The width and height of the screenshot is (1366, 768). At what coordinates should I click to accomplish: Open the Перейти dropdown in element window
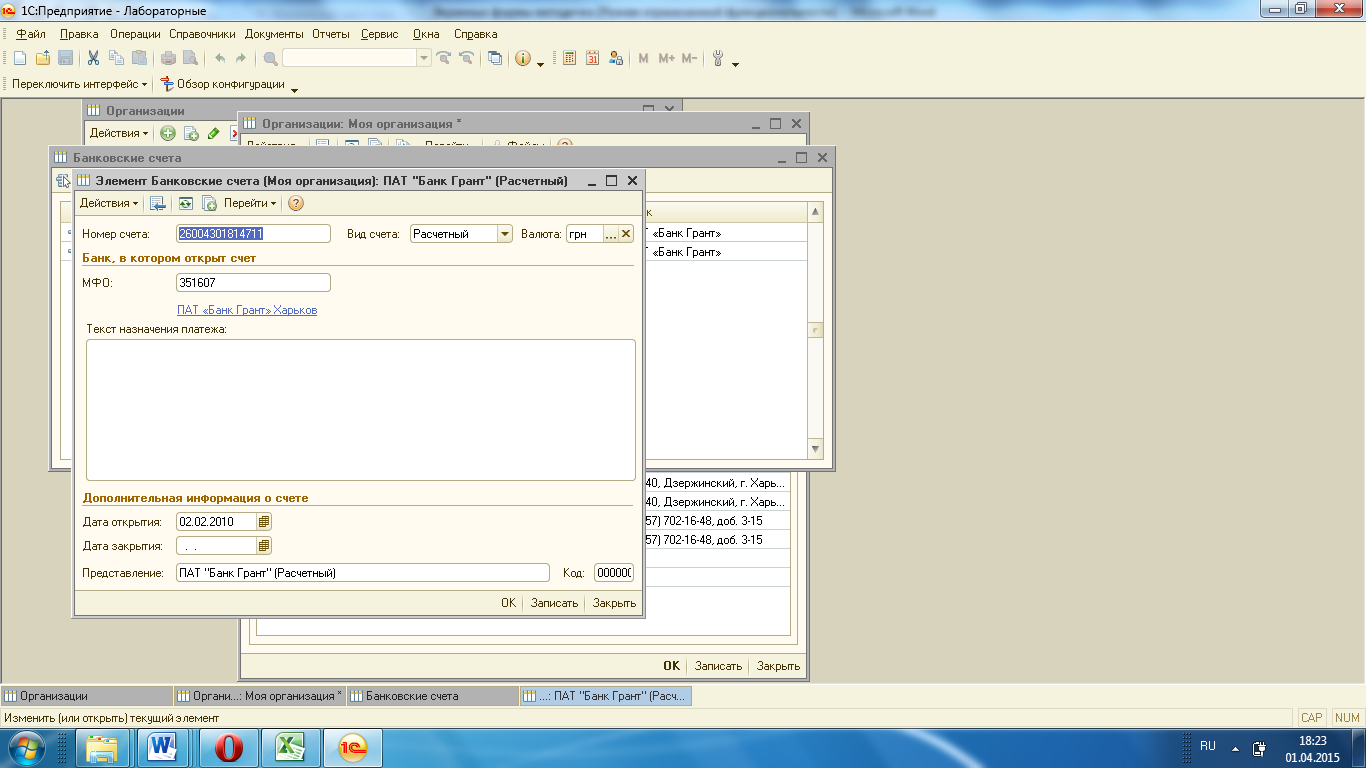click(250, 203)
